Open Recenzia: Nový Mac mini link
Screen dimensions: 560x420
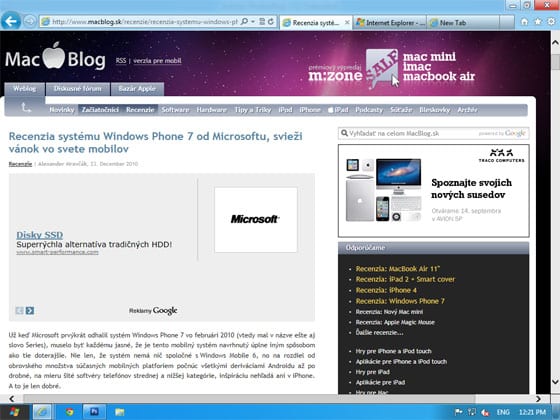point(389,312)
